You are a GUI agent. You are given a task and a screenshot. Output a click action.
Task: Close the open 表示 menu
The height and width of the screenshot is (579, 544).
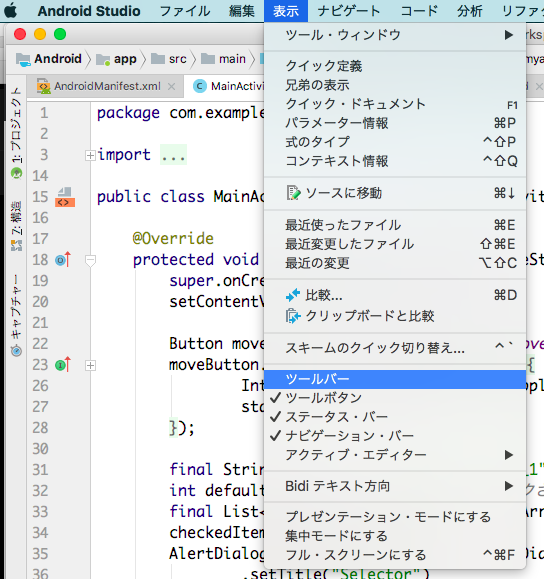tap(286, 11)
